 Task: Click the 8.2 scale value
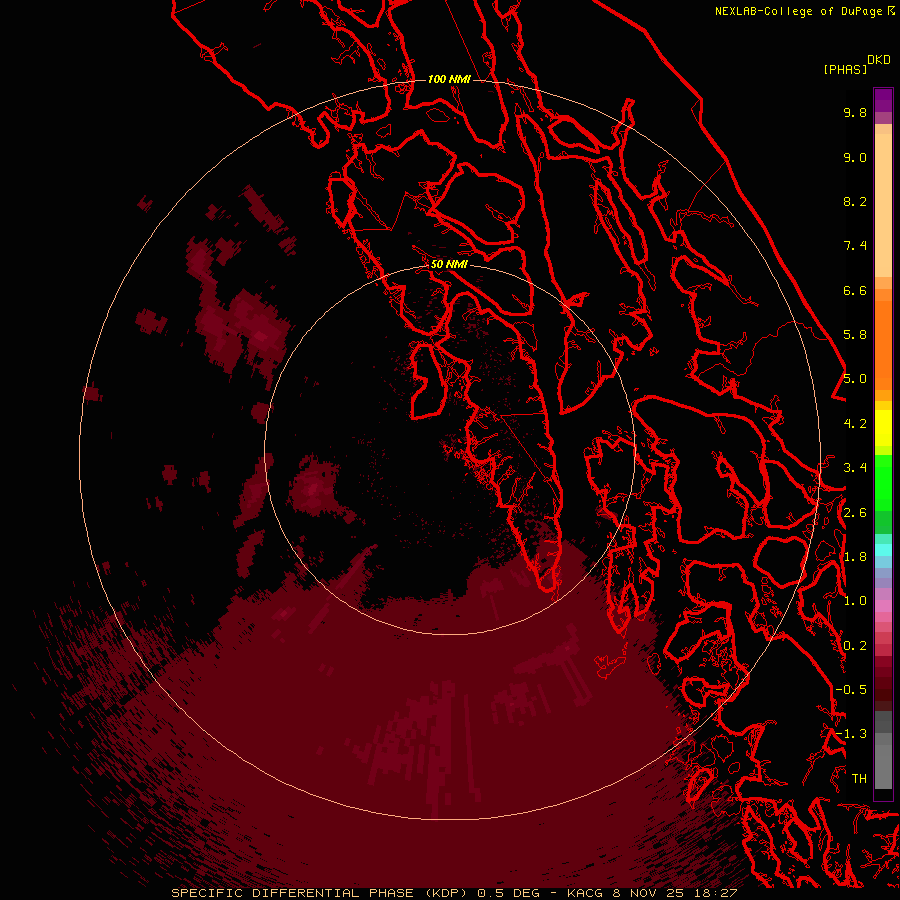coord(855,201)
